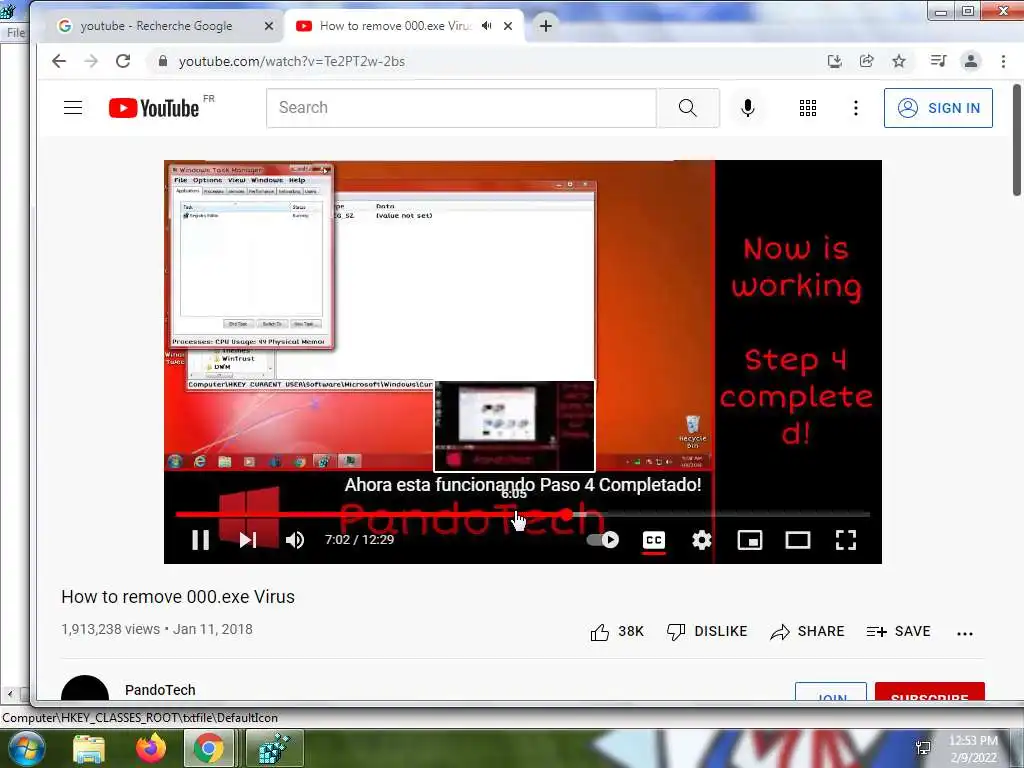Open the PandoTech channel name
1024x768 pixels.
[160, 690]
